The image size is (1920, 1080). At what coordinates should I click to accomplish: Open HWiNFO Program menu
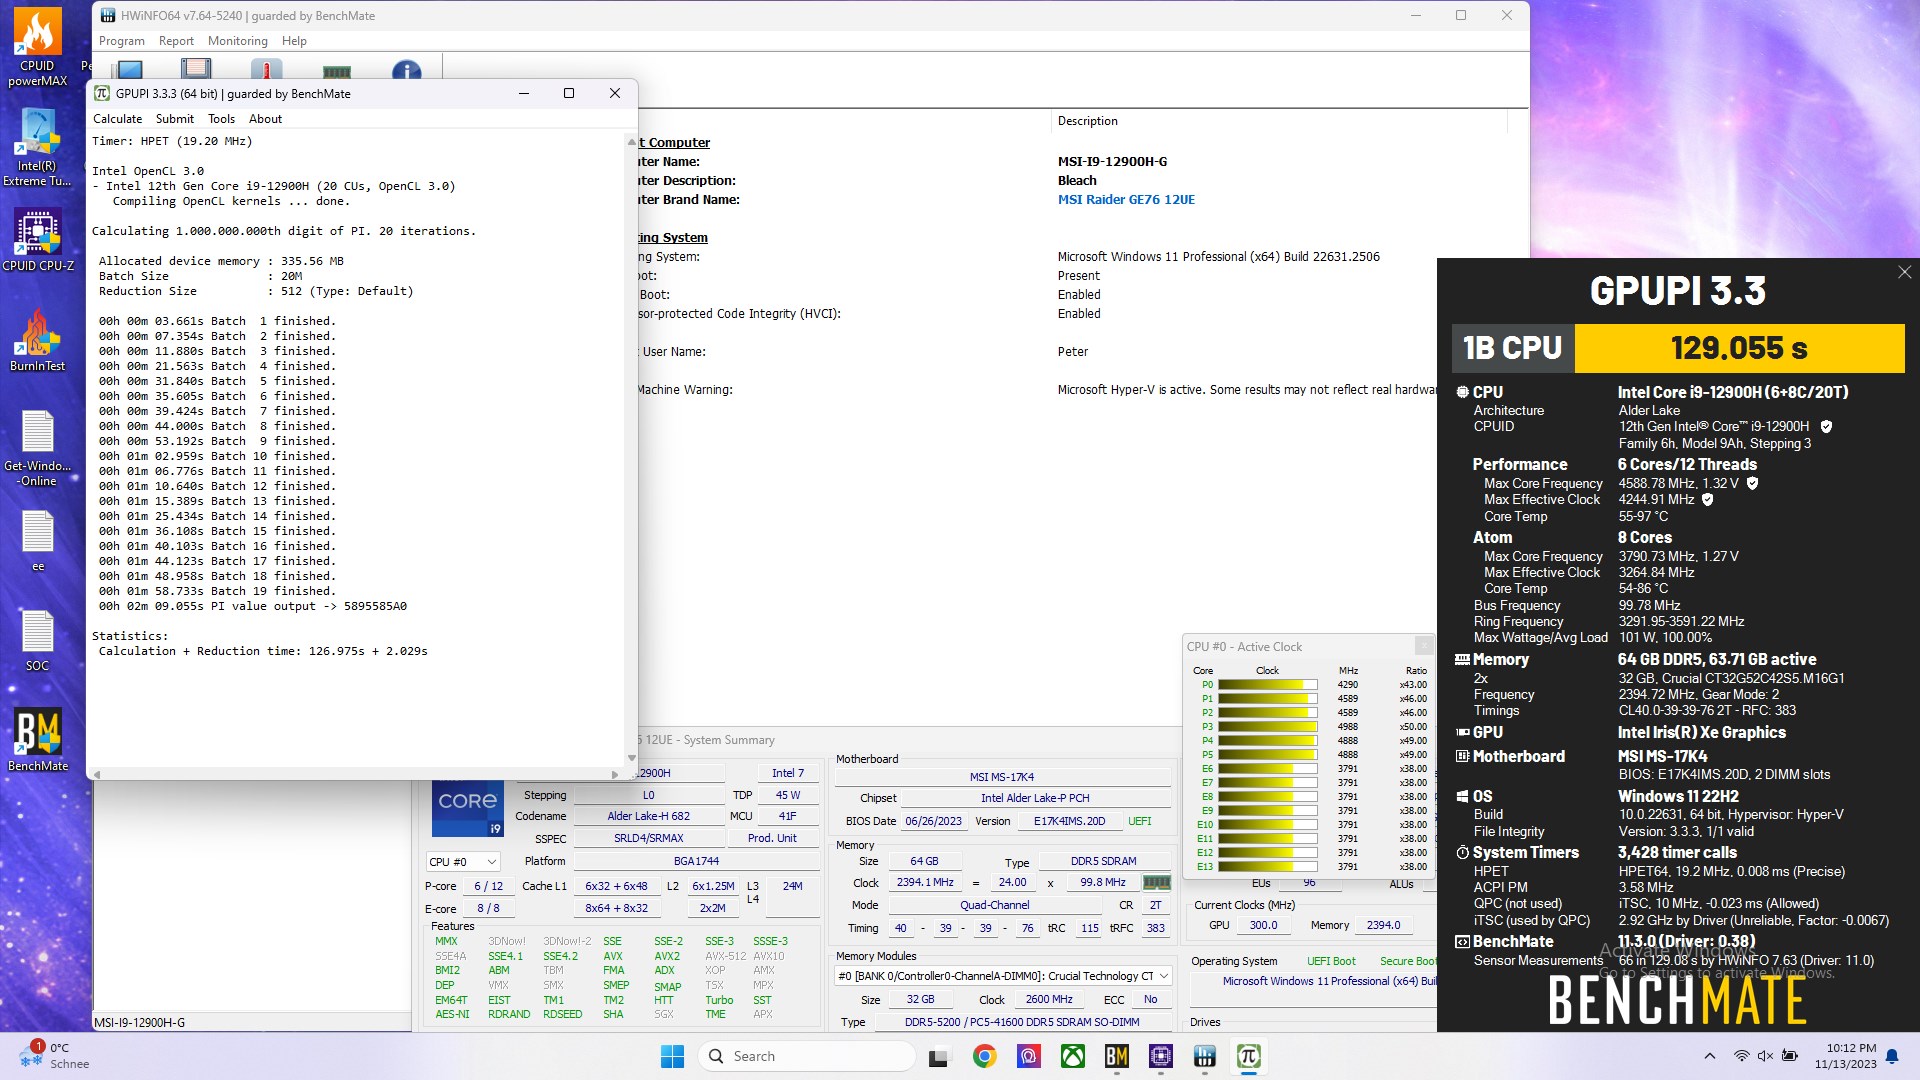[x=122, y=41]
